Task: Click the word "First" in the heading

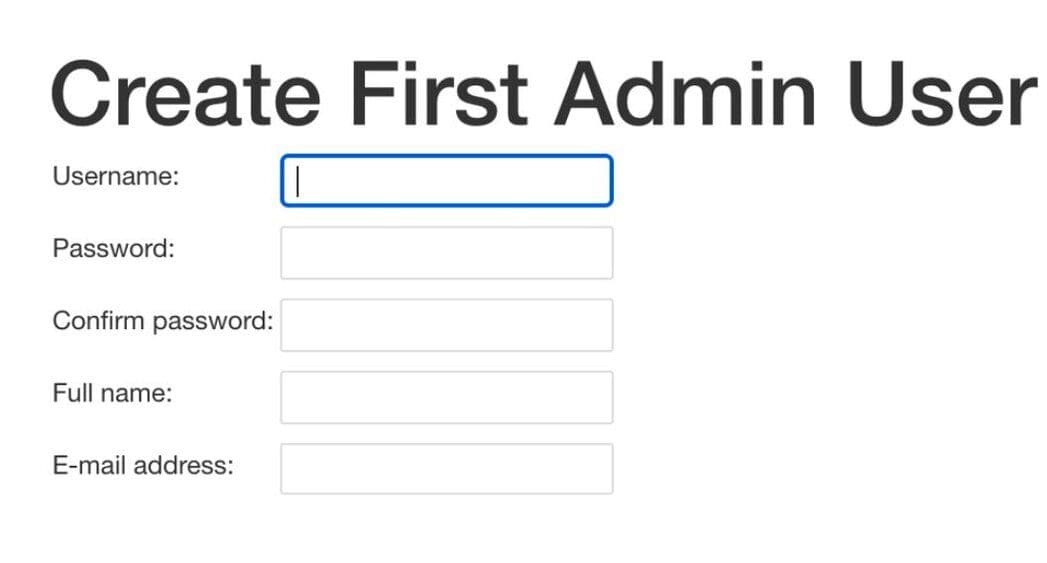Action: (x=438, y=93)
